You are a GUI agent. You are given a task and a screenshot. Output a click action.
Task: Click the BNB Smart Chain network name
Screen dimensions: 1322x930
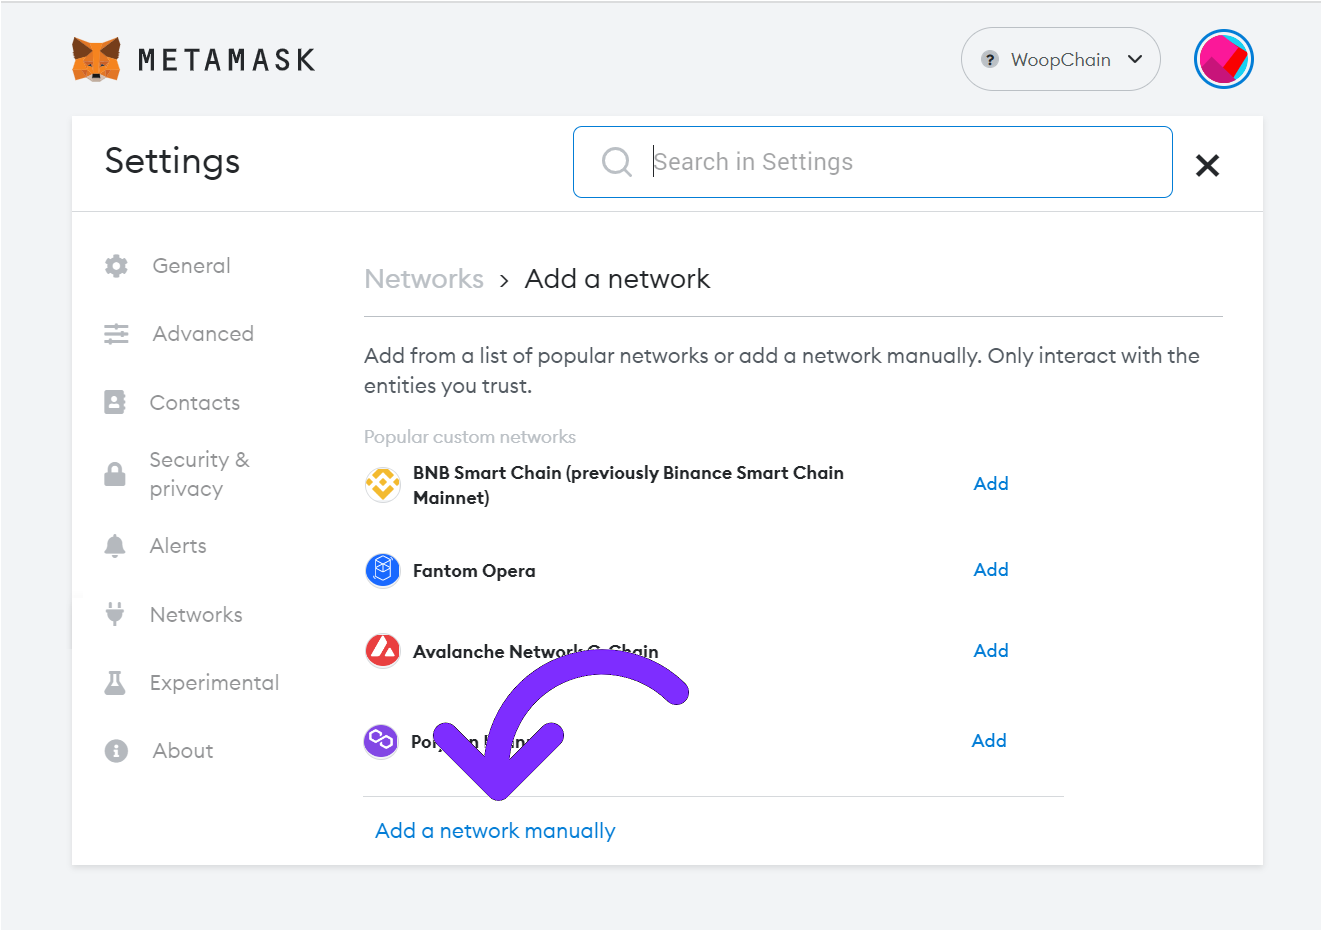pyautogui.click(x=628, y=485)
